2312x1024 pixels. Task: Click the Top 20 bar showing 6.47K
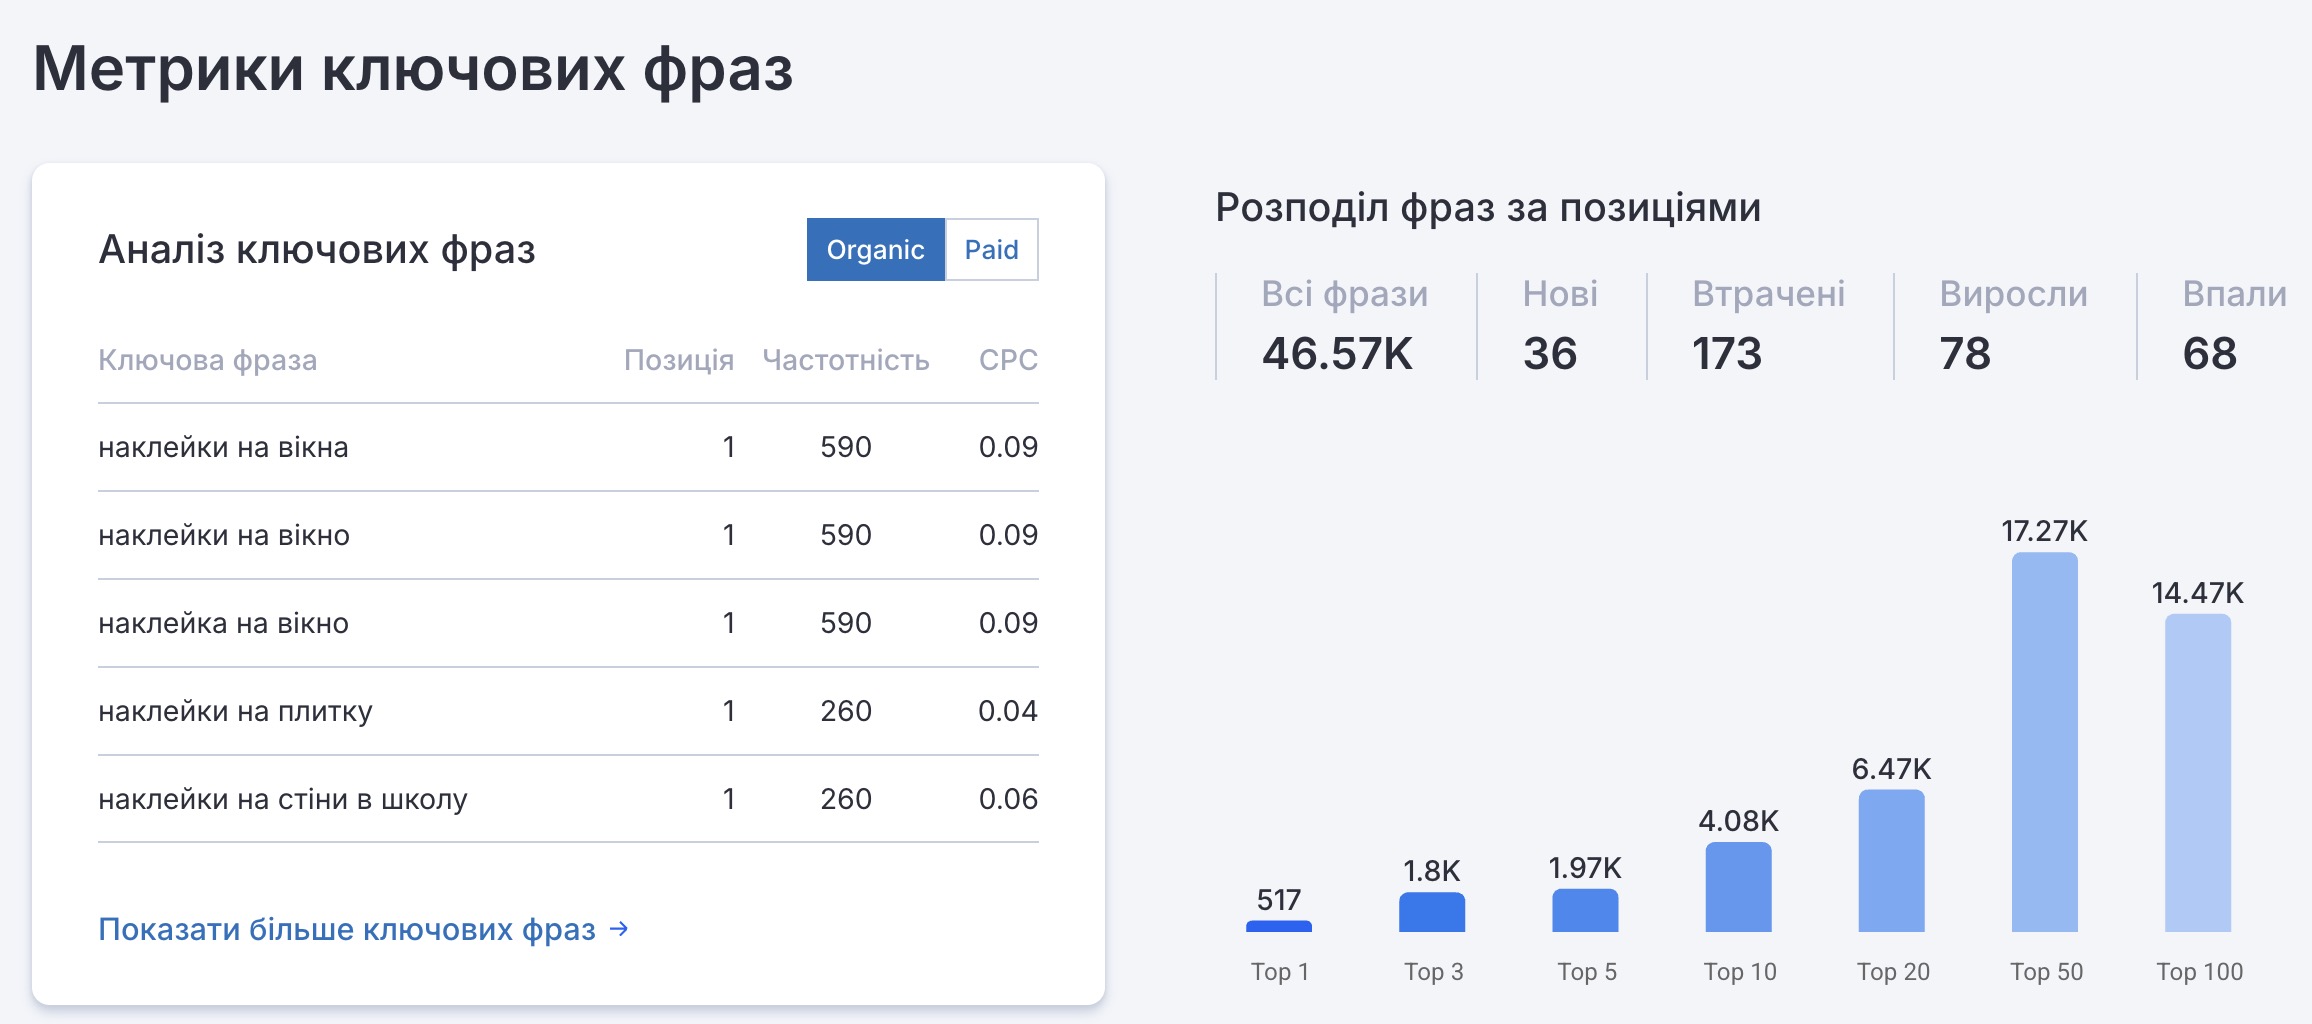tap(1891, 861)
